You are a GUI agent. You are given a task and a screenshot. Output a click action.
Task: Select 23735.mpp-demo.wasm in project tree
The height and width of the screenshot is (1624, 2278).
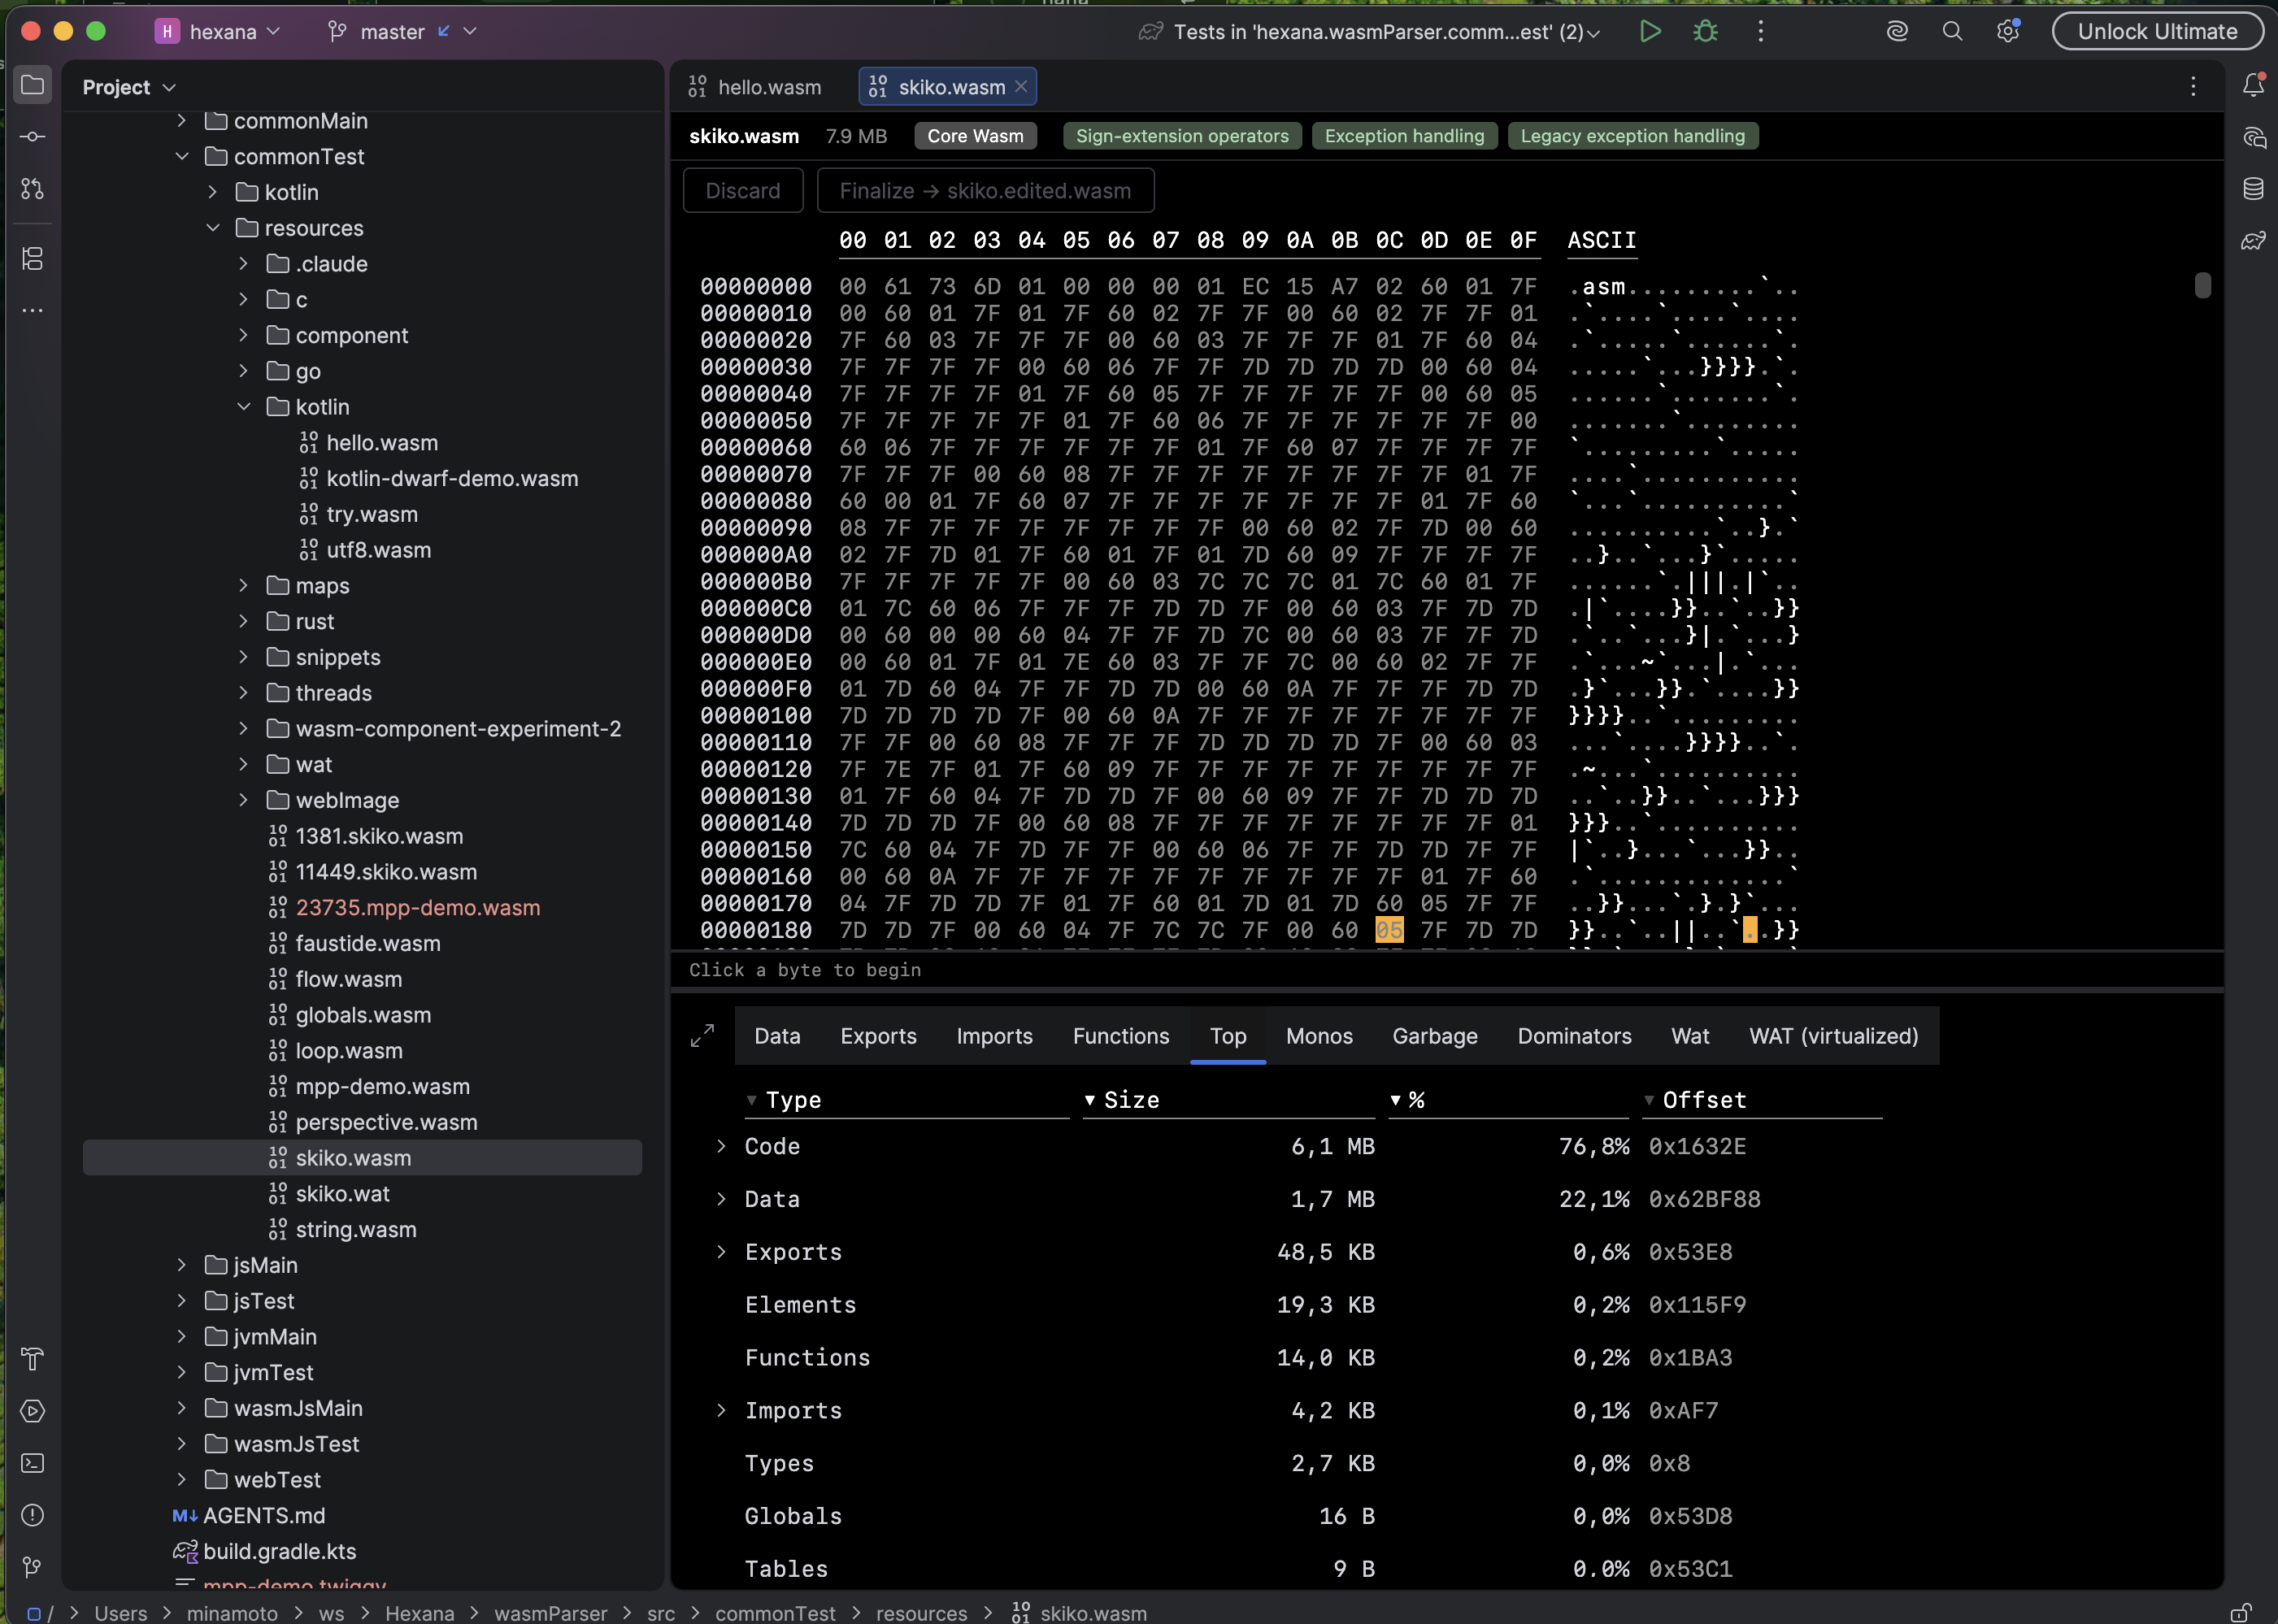pyautogui.click(x=417, y=908)
